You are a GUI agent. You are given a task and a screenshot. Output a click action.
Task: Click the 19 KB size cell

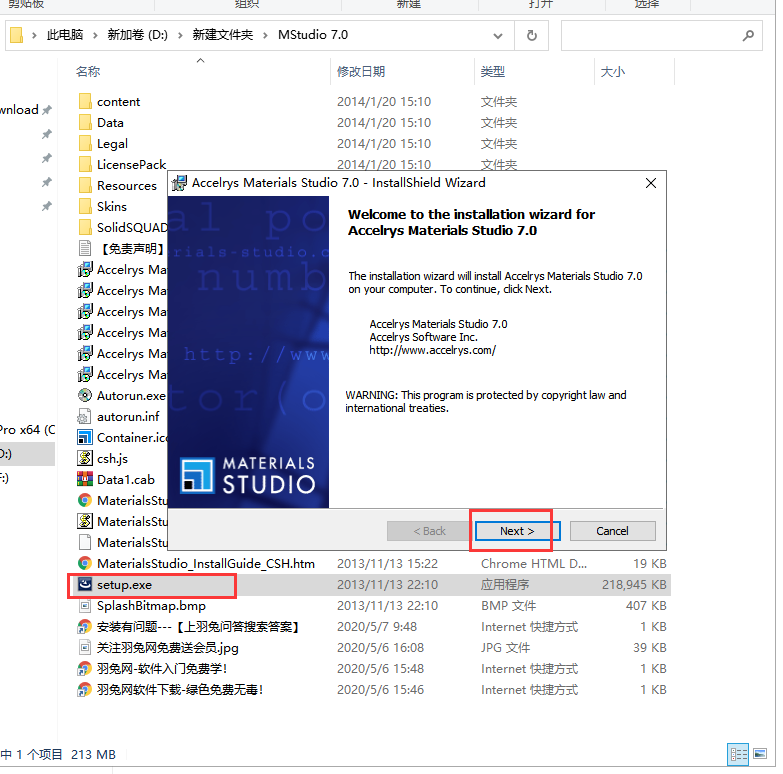[x=650, y=563]
